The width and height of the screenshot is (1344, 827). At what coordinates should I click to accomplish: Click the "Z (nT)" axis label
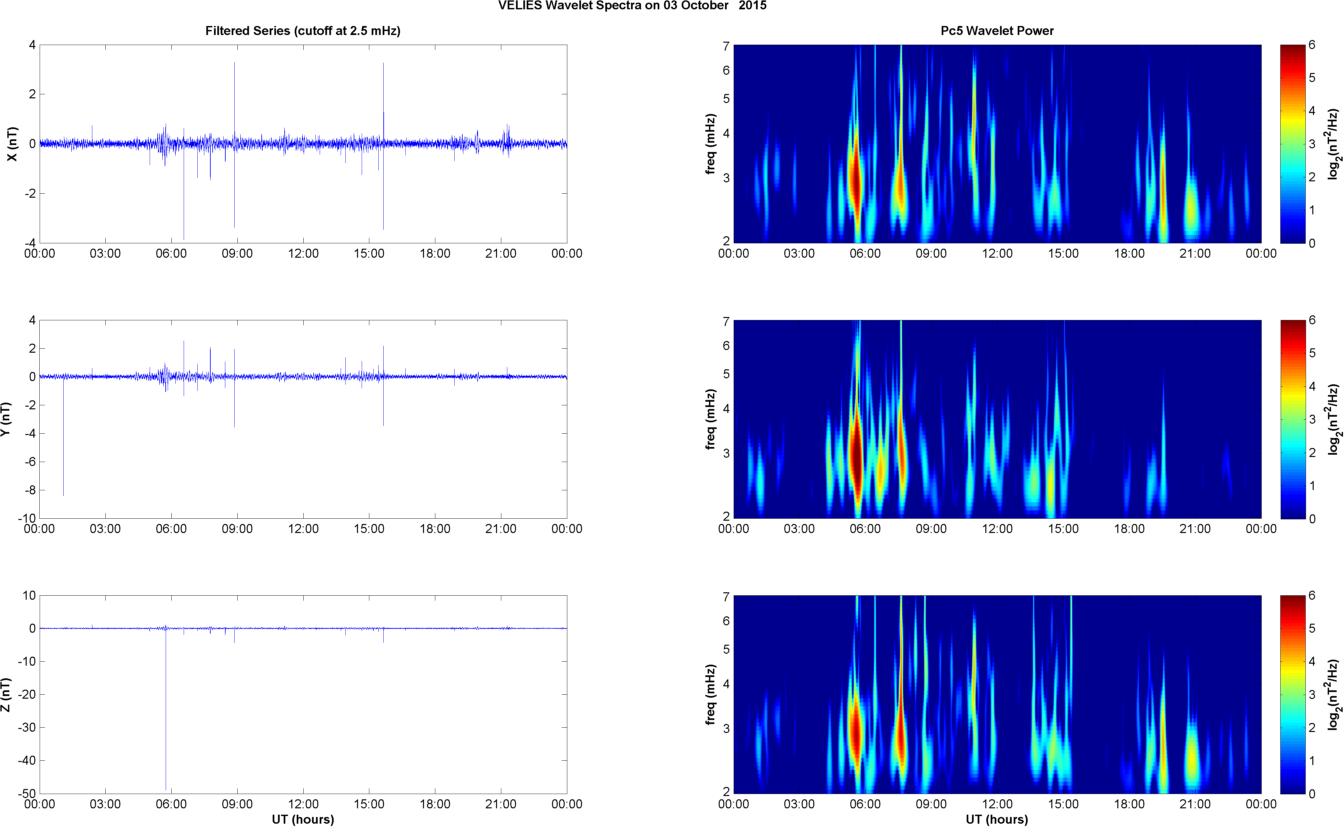click(6, 694)
